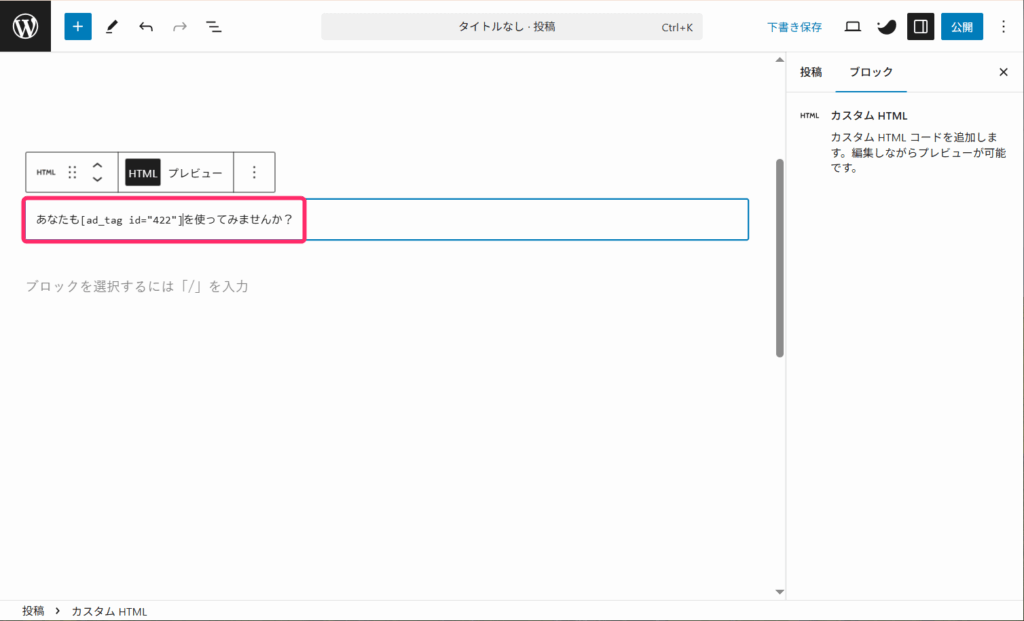Image resolution: width=1024 pixels, height=621 pixels.
Task: Switch to プレビュー mode
Action: 195,173
